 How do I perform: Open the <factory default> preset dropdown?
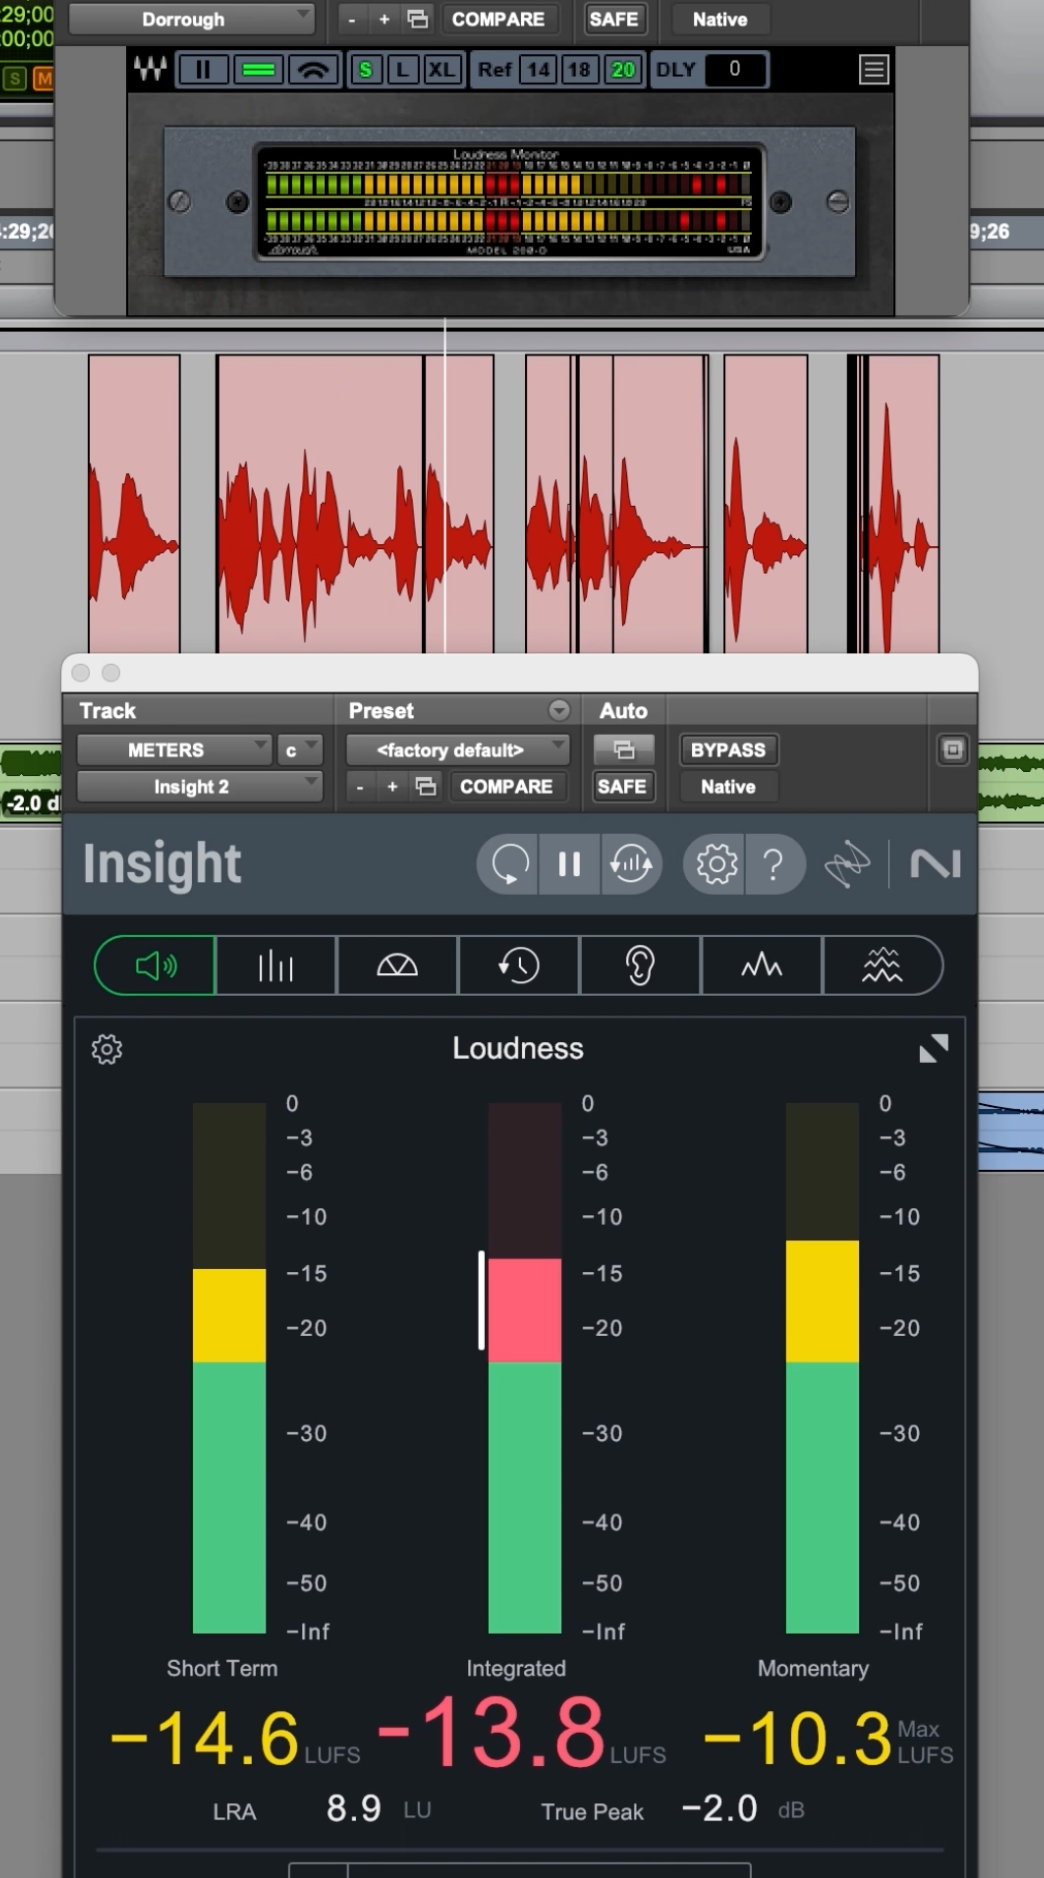(x=457, y=749)
